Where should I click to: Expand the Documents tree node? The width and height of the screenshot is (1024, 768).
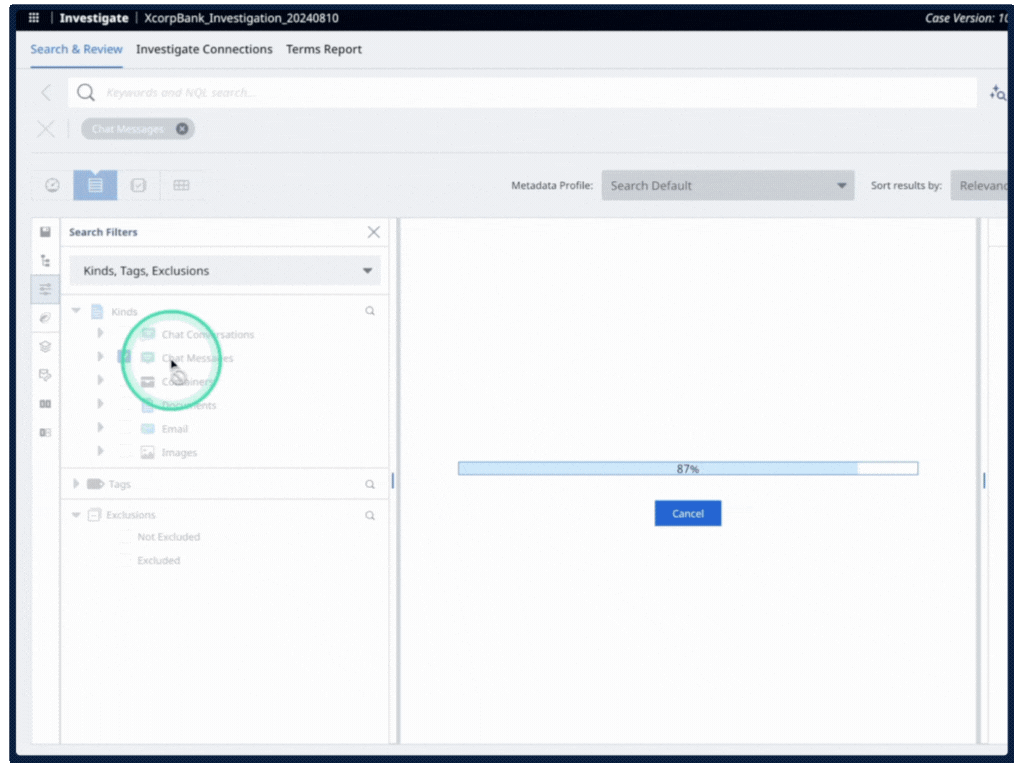[x=100, y=404]
